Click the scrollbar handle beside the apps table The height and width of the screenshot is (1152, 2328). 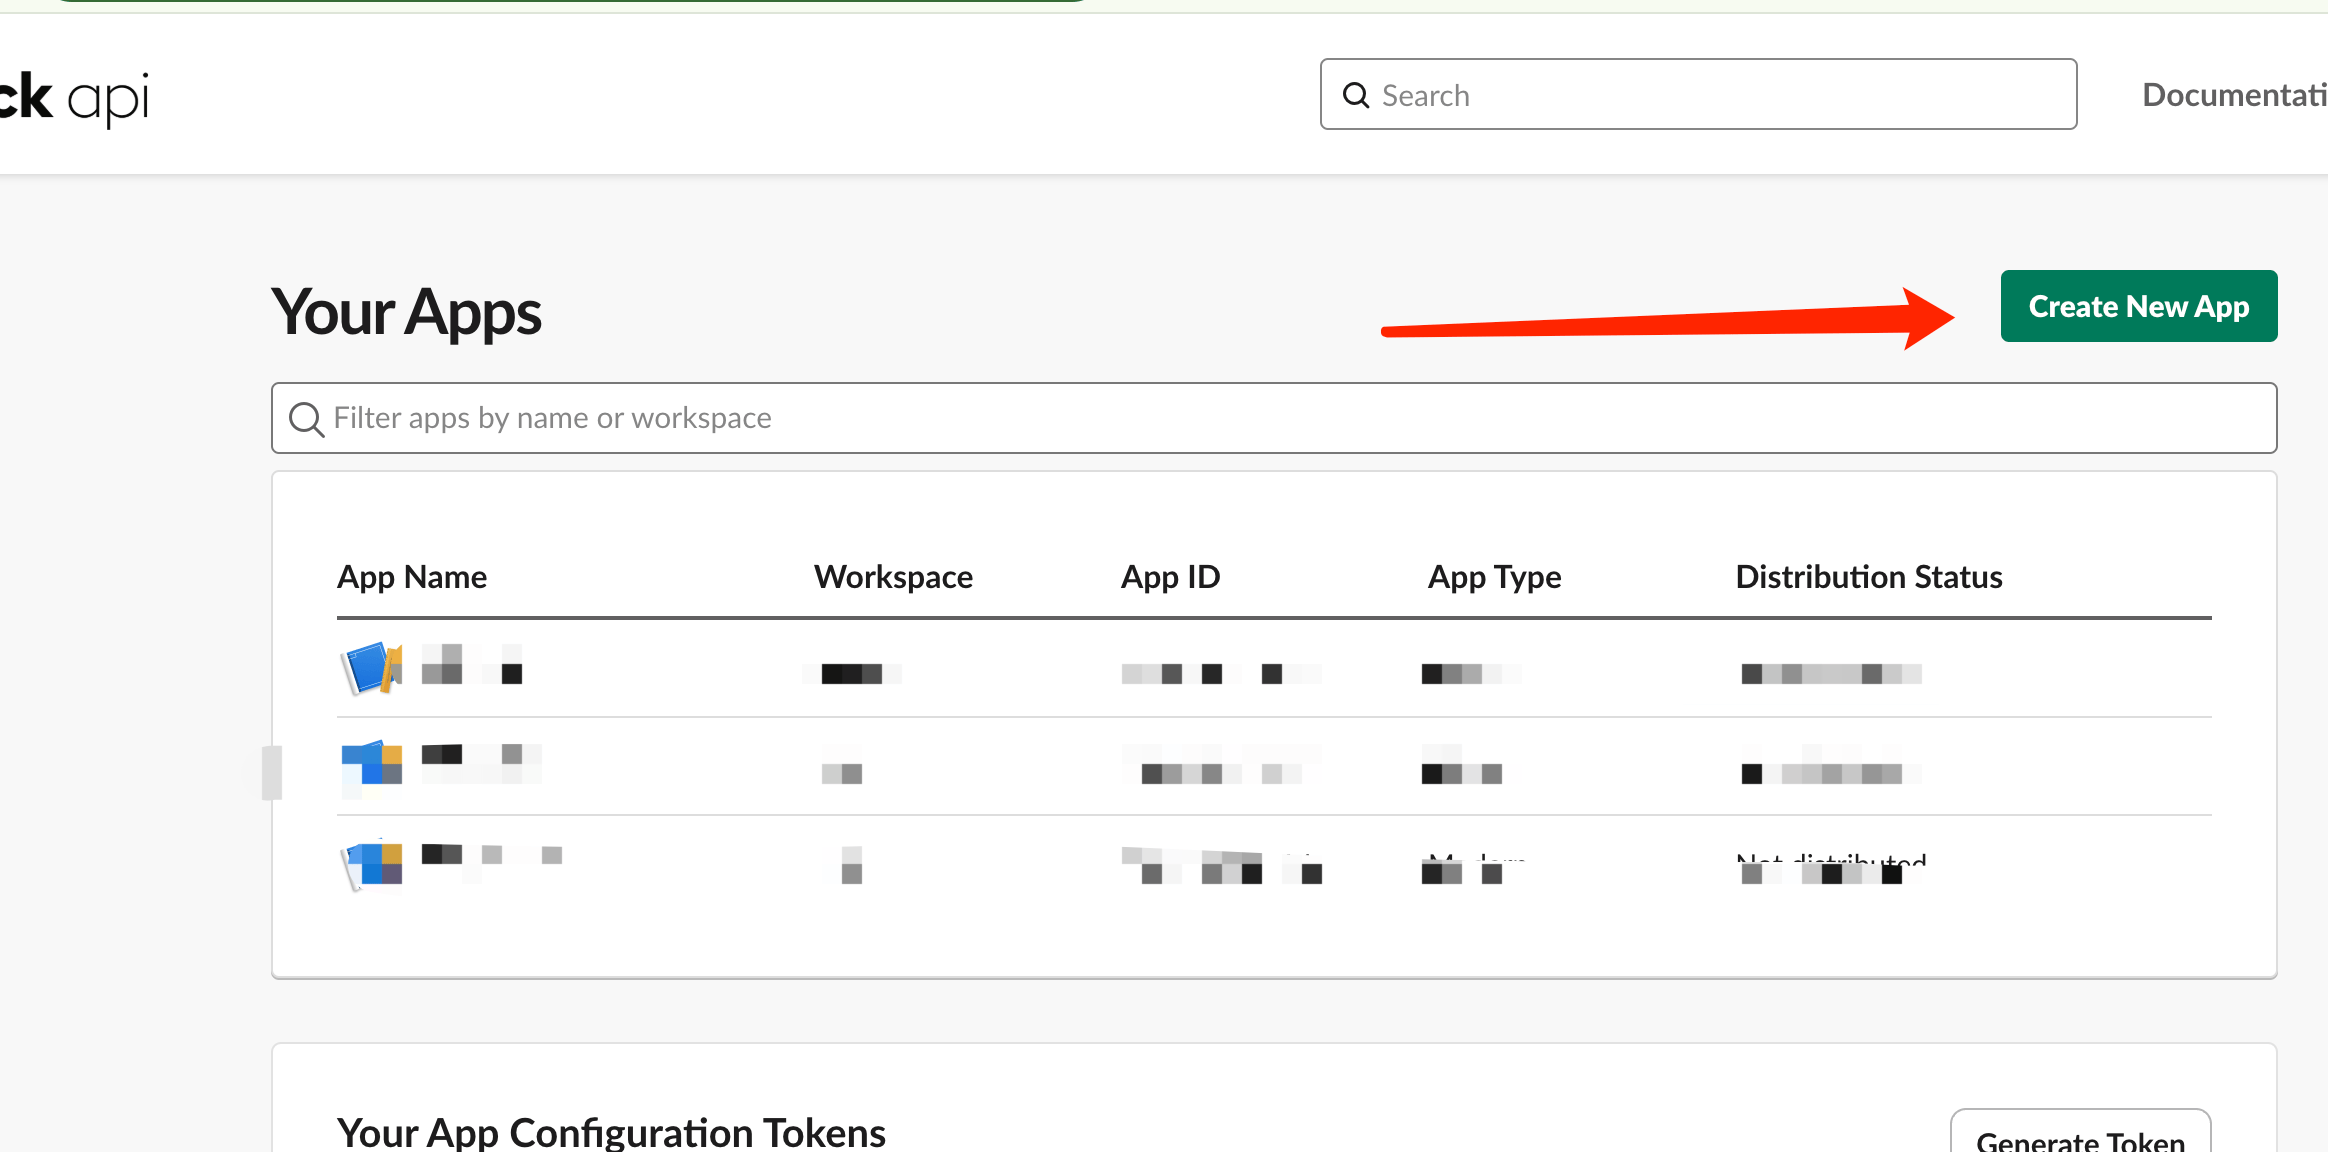pyautogui.click(x=272, y=771)
